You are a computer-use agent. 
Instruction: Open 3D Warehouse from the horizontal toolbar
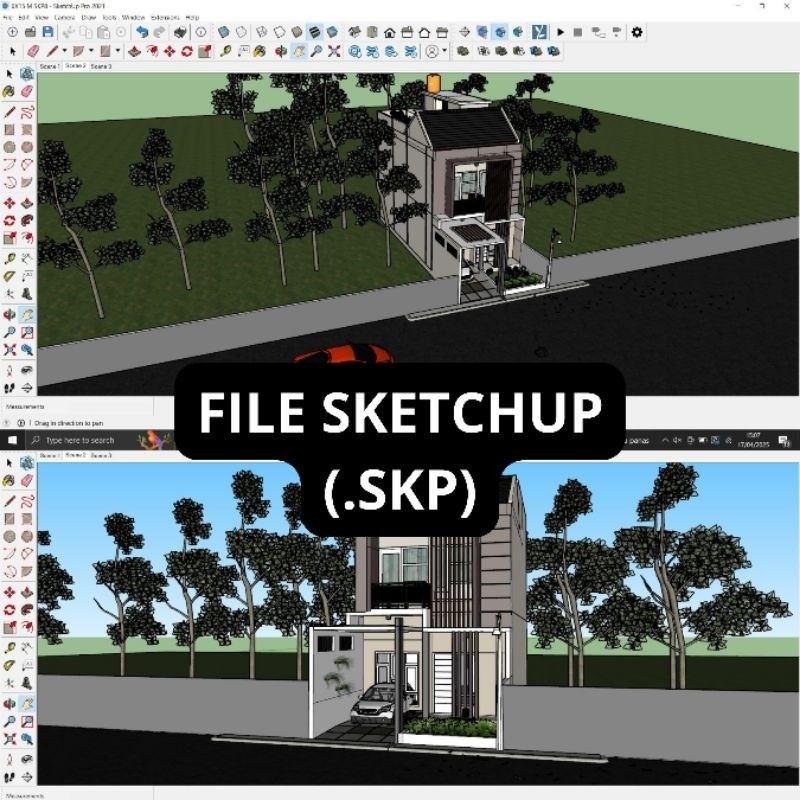coord(355,51)
